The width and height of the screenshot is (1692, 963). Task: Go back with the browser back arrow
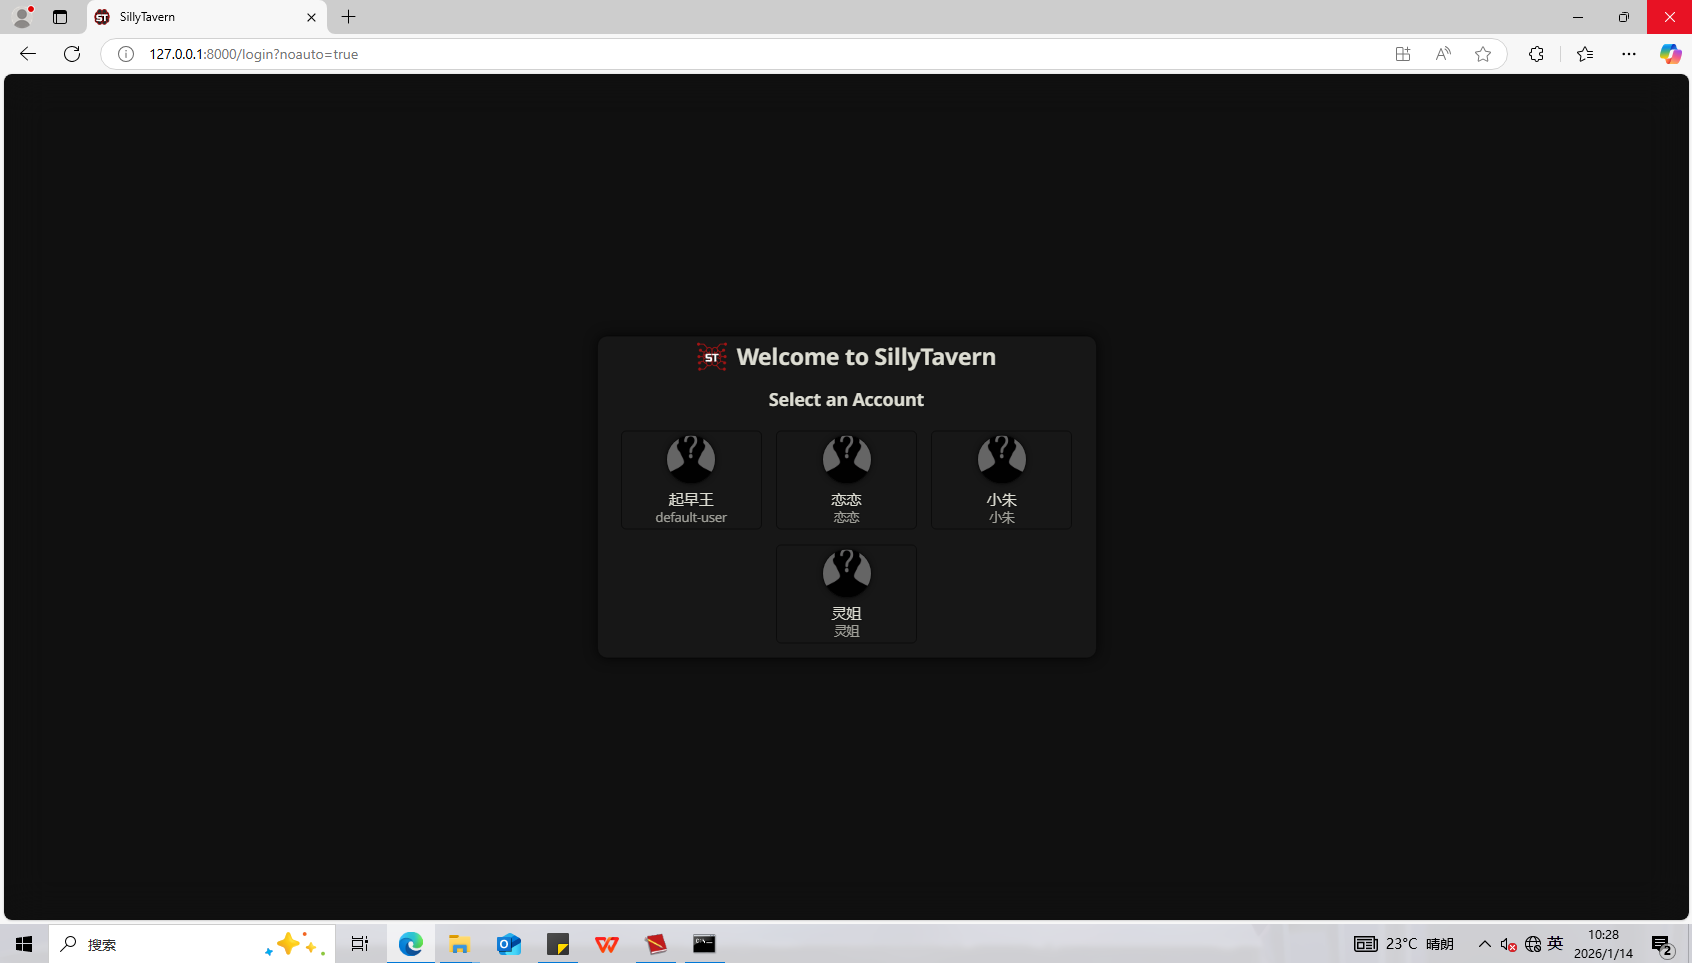28,54
